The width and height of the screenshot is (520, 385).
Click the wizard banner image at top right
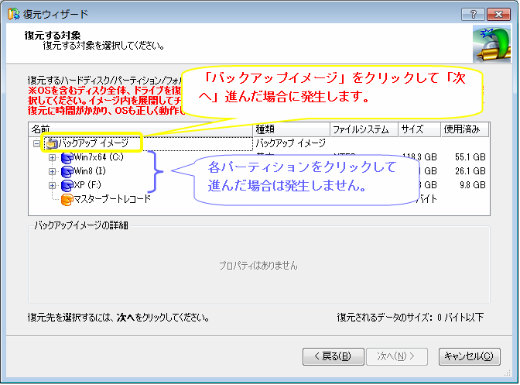tap(492, 43)
